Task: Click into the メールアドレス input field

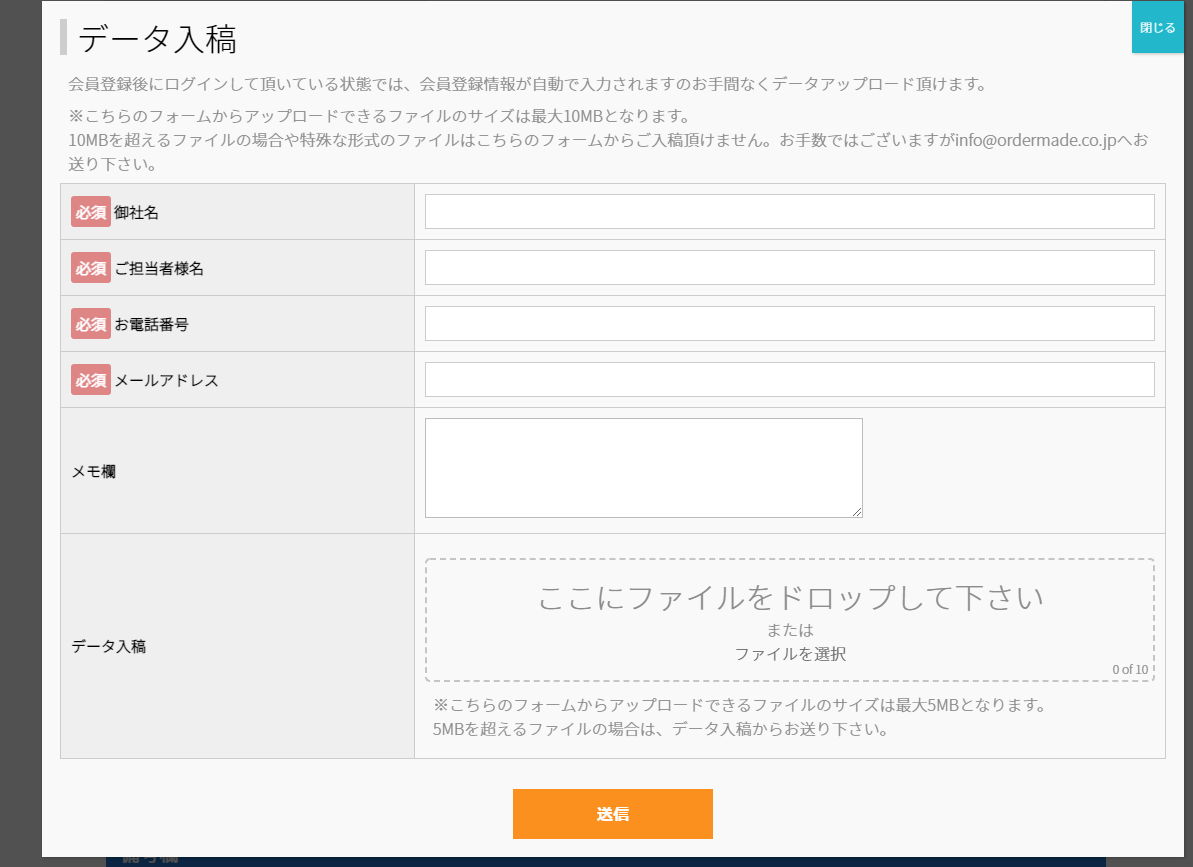Action: pos(789,380)
